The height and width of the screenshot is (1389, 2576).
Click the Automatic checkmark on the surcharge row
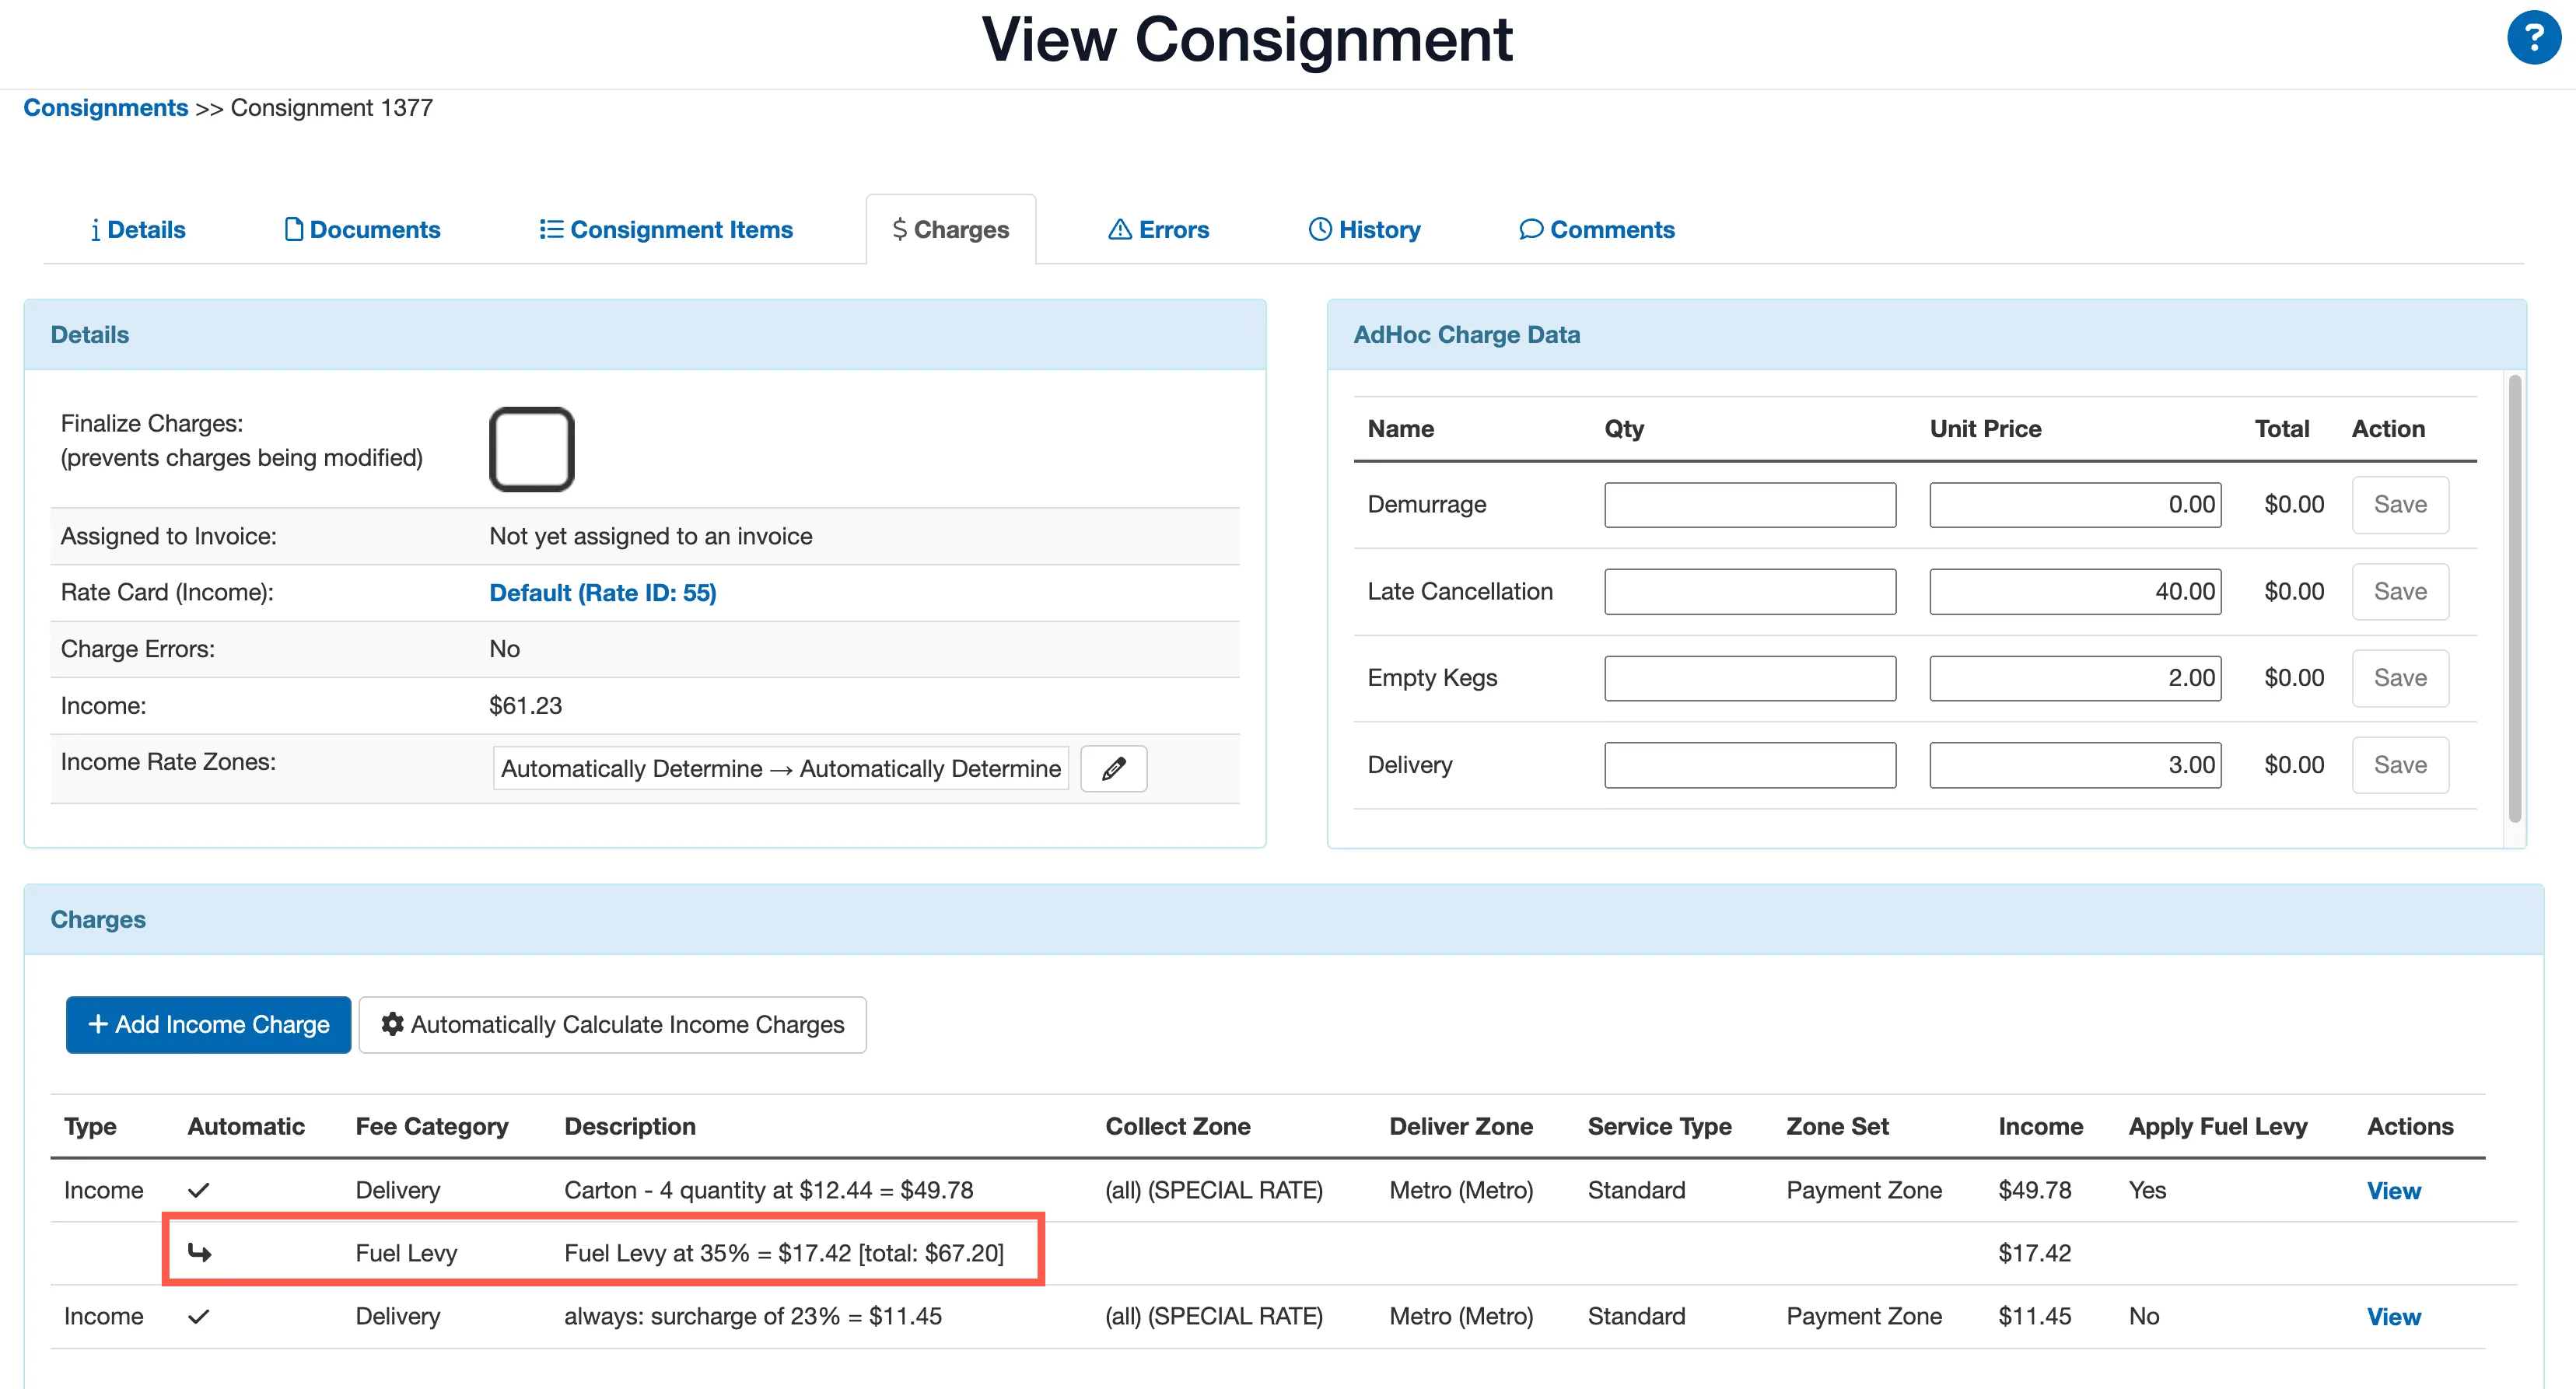[199, 1316]
